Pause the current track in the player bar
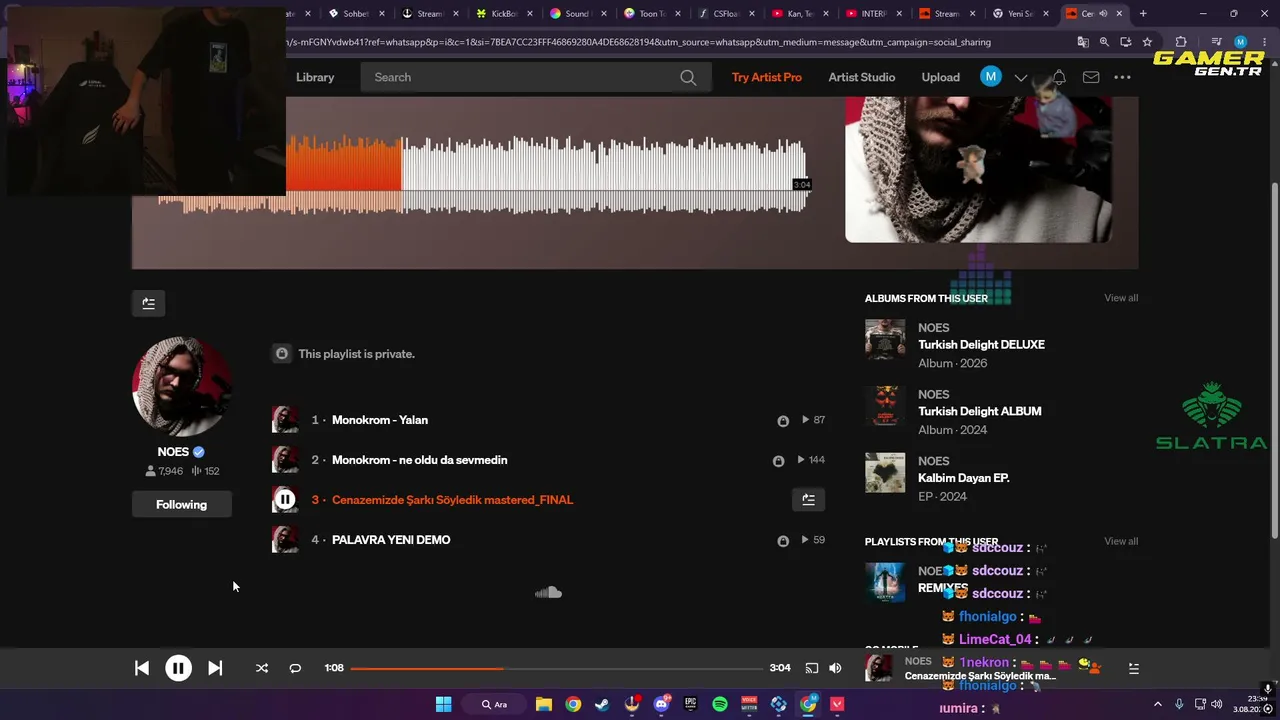Image resolution: width=1280 pixels, height=720 pixels. (178, 668)
